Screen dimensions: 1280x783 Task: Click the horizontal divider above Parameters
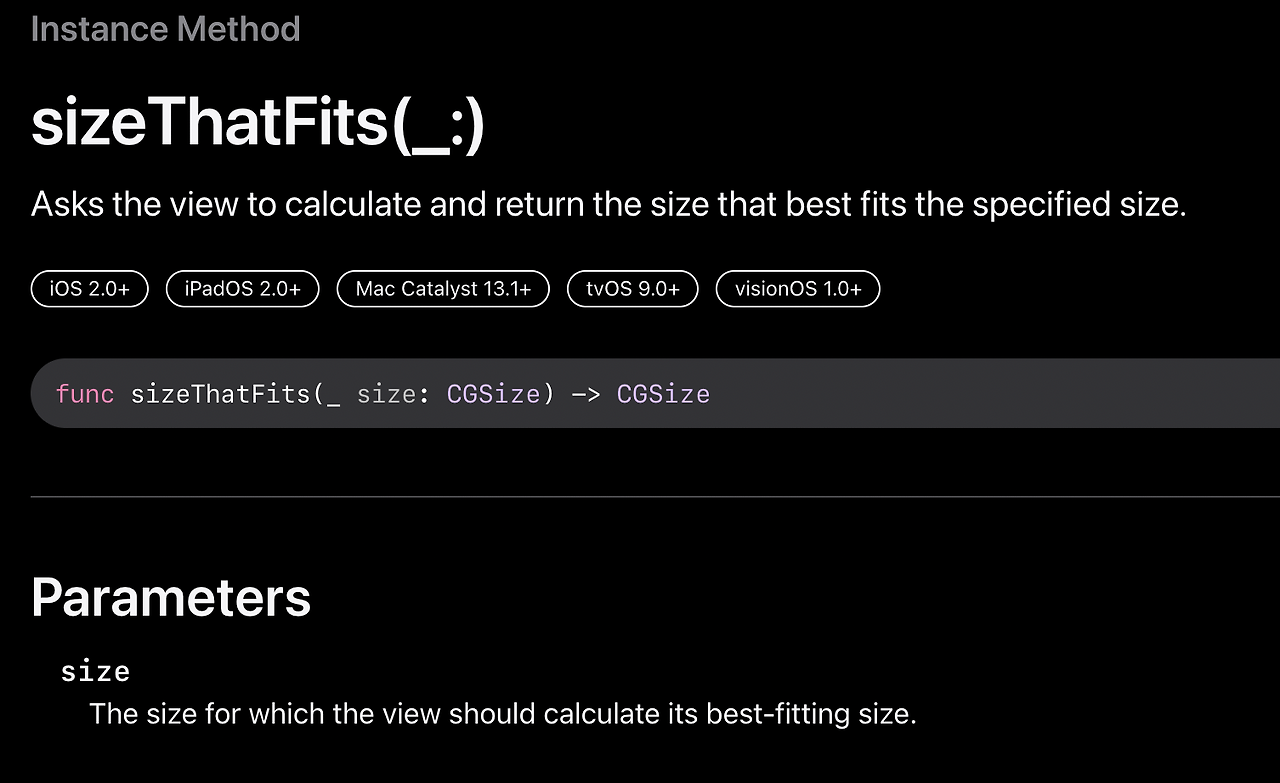(x=655, y=496)
